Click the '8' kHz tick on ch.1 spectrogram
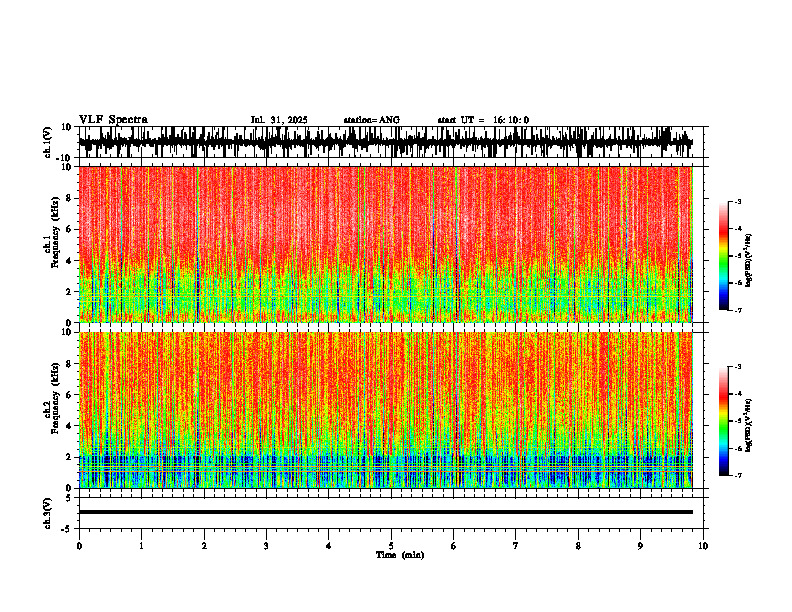This screenshot has width=792, height=612. [70, 198]
